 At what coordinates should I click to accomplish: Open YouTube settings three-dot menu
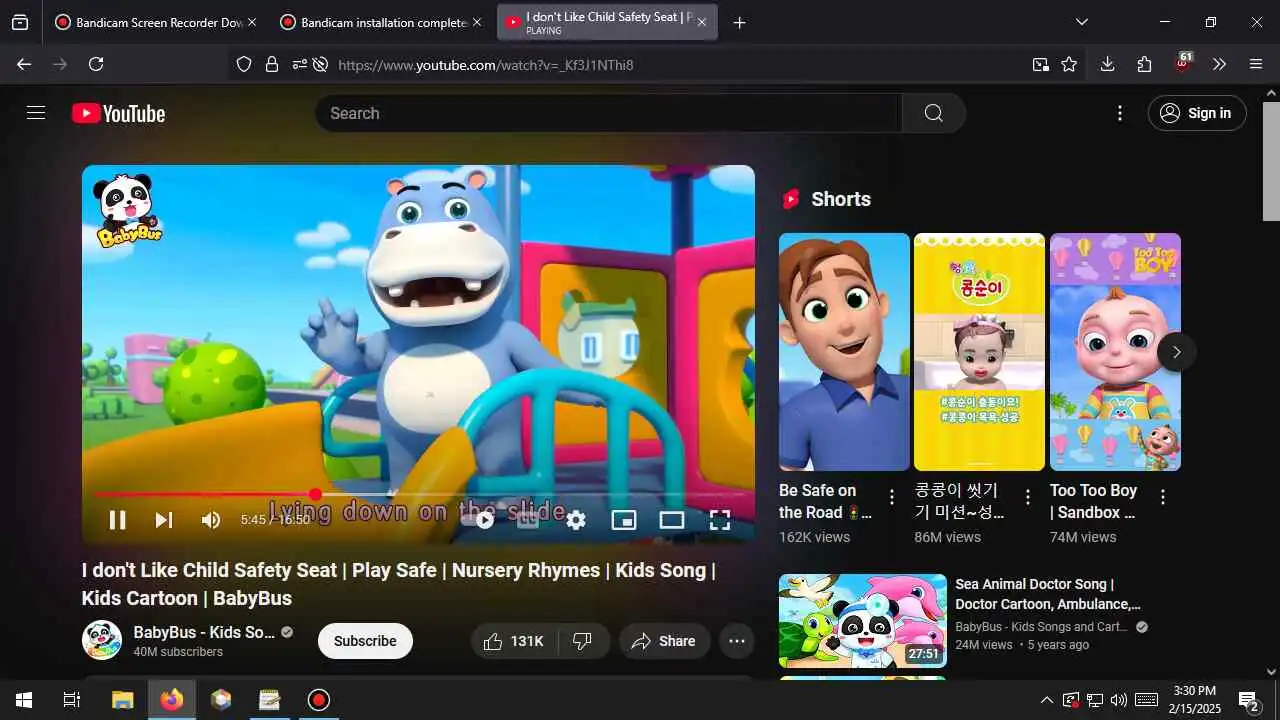(x=1120, y=113)
